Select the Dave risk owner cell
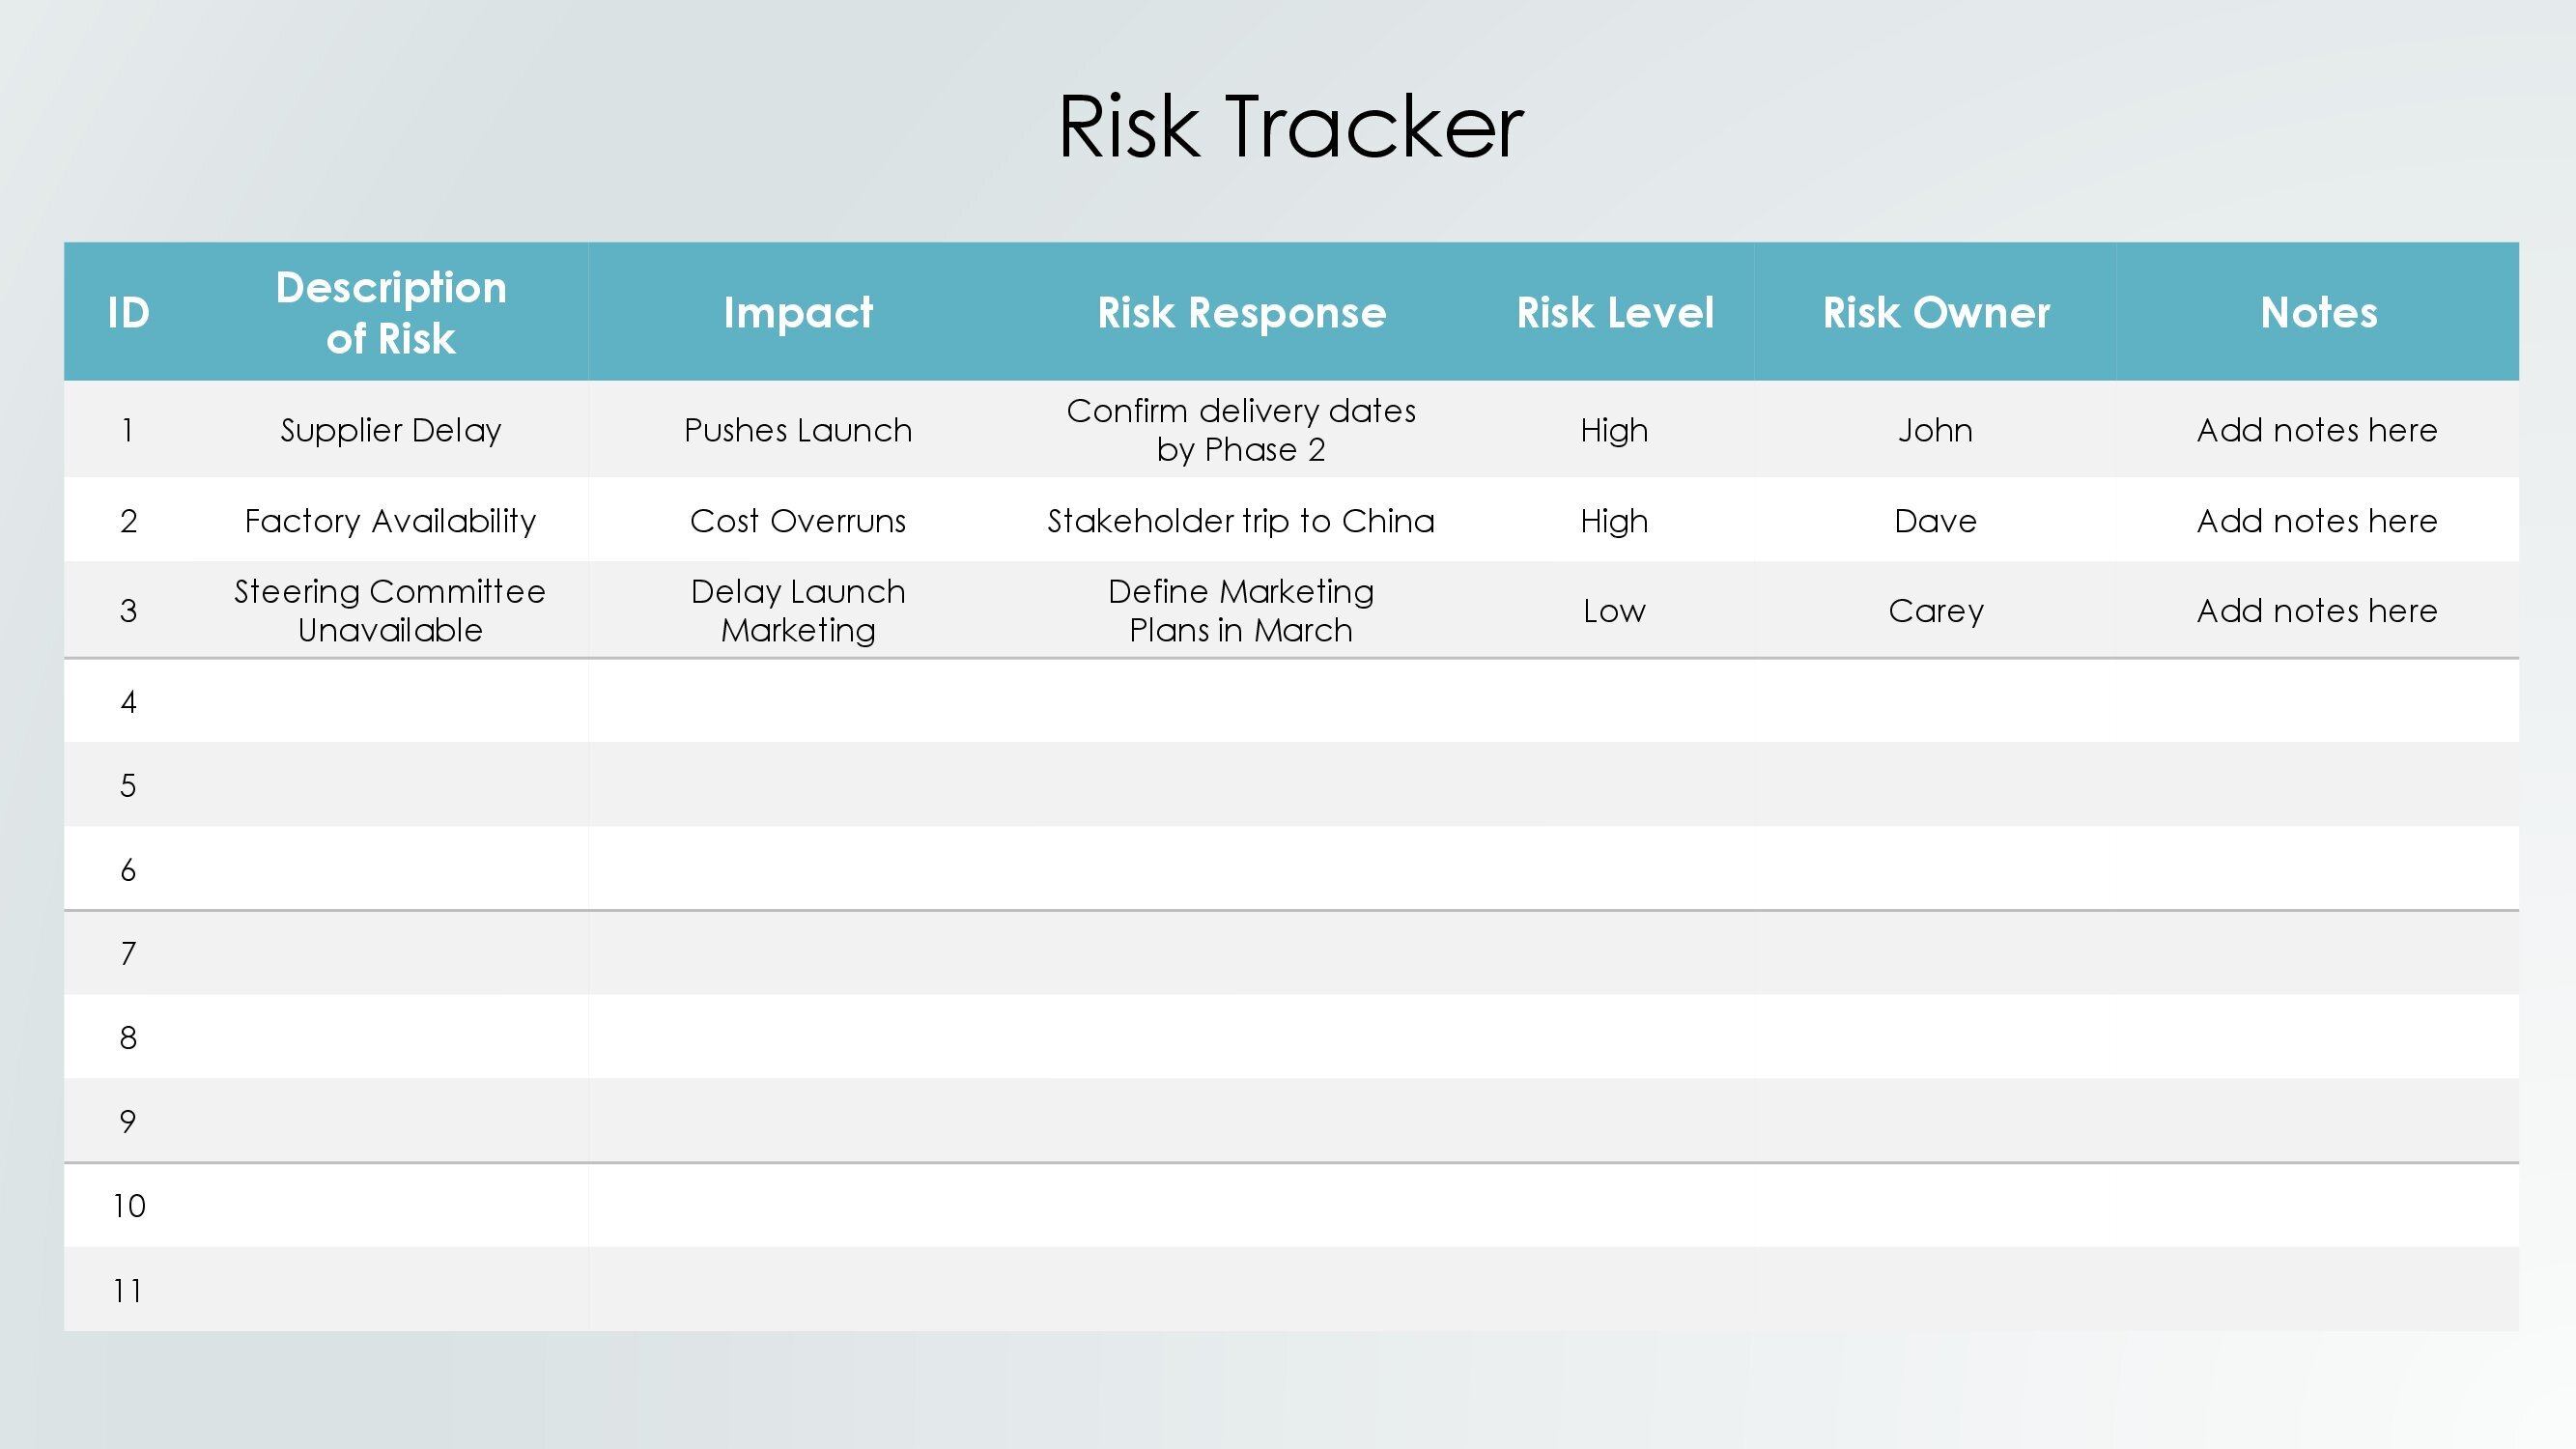This screenshot has width=2576, height=1449. coord(1935,520)
